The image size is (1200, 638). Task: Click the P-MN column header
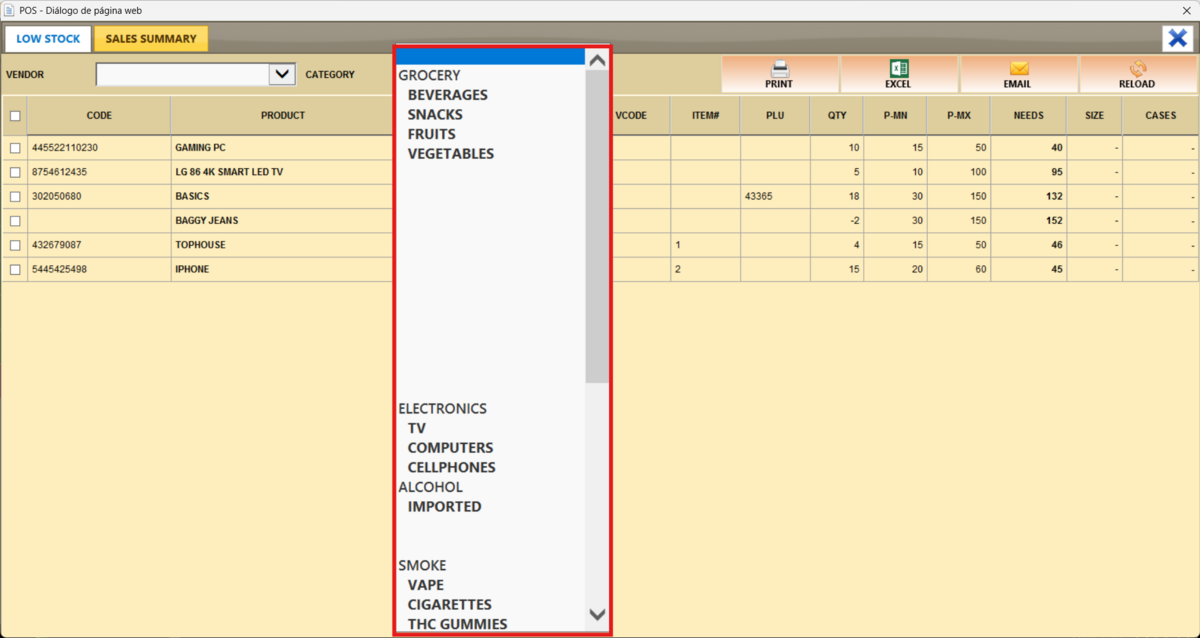895,116
